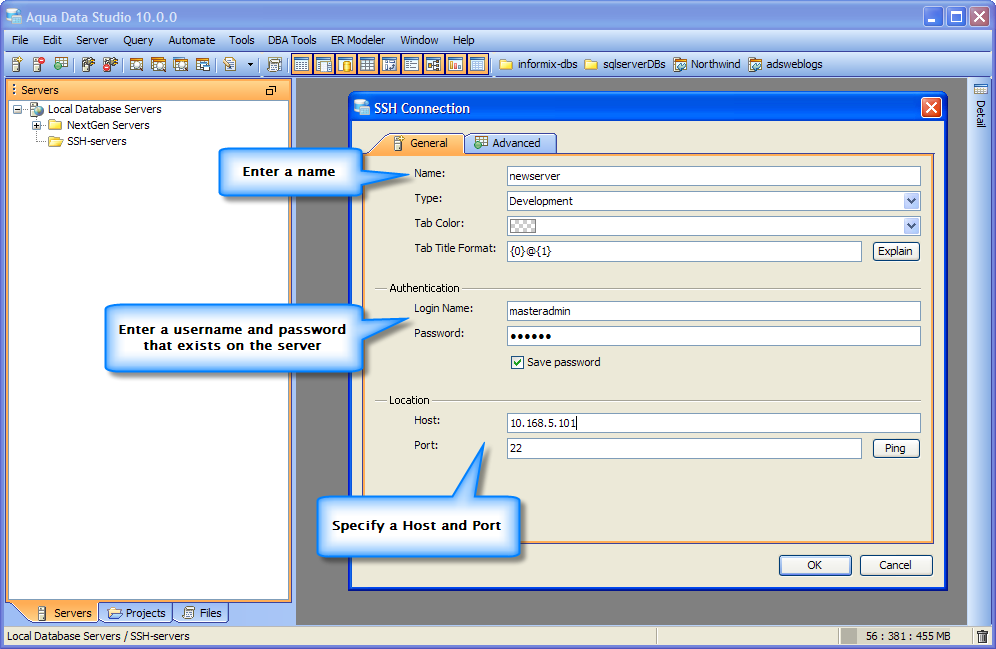Screen dimensions: 996x649
Task: Click the highlighted hierarchy diagram toolbar icon
Action: tap(433, 64)
